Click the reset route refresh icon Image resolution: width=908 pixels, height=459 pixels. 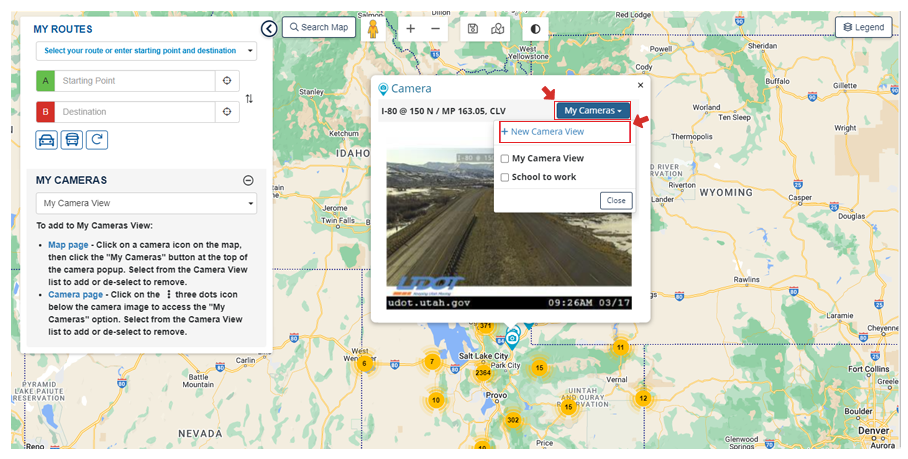click(x=97, y=140)
